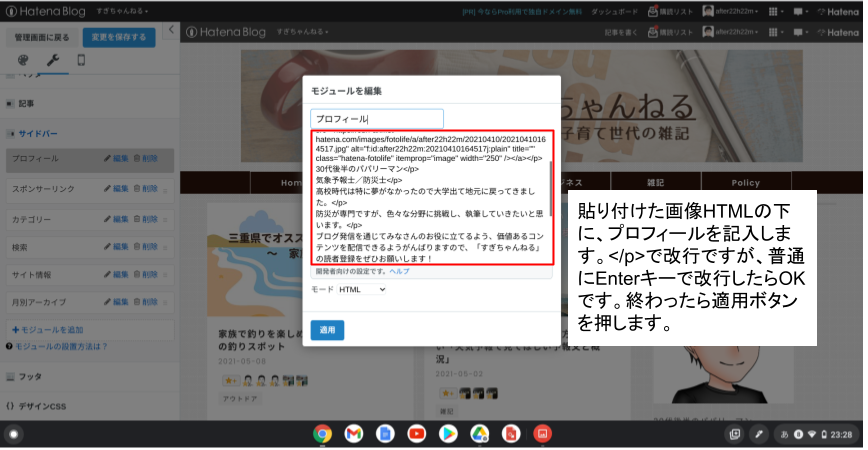Screen dimensions: 868x450
Task: Delete the プロフィール module
Action: (x=146, y=158)
